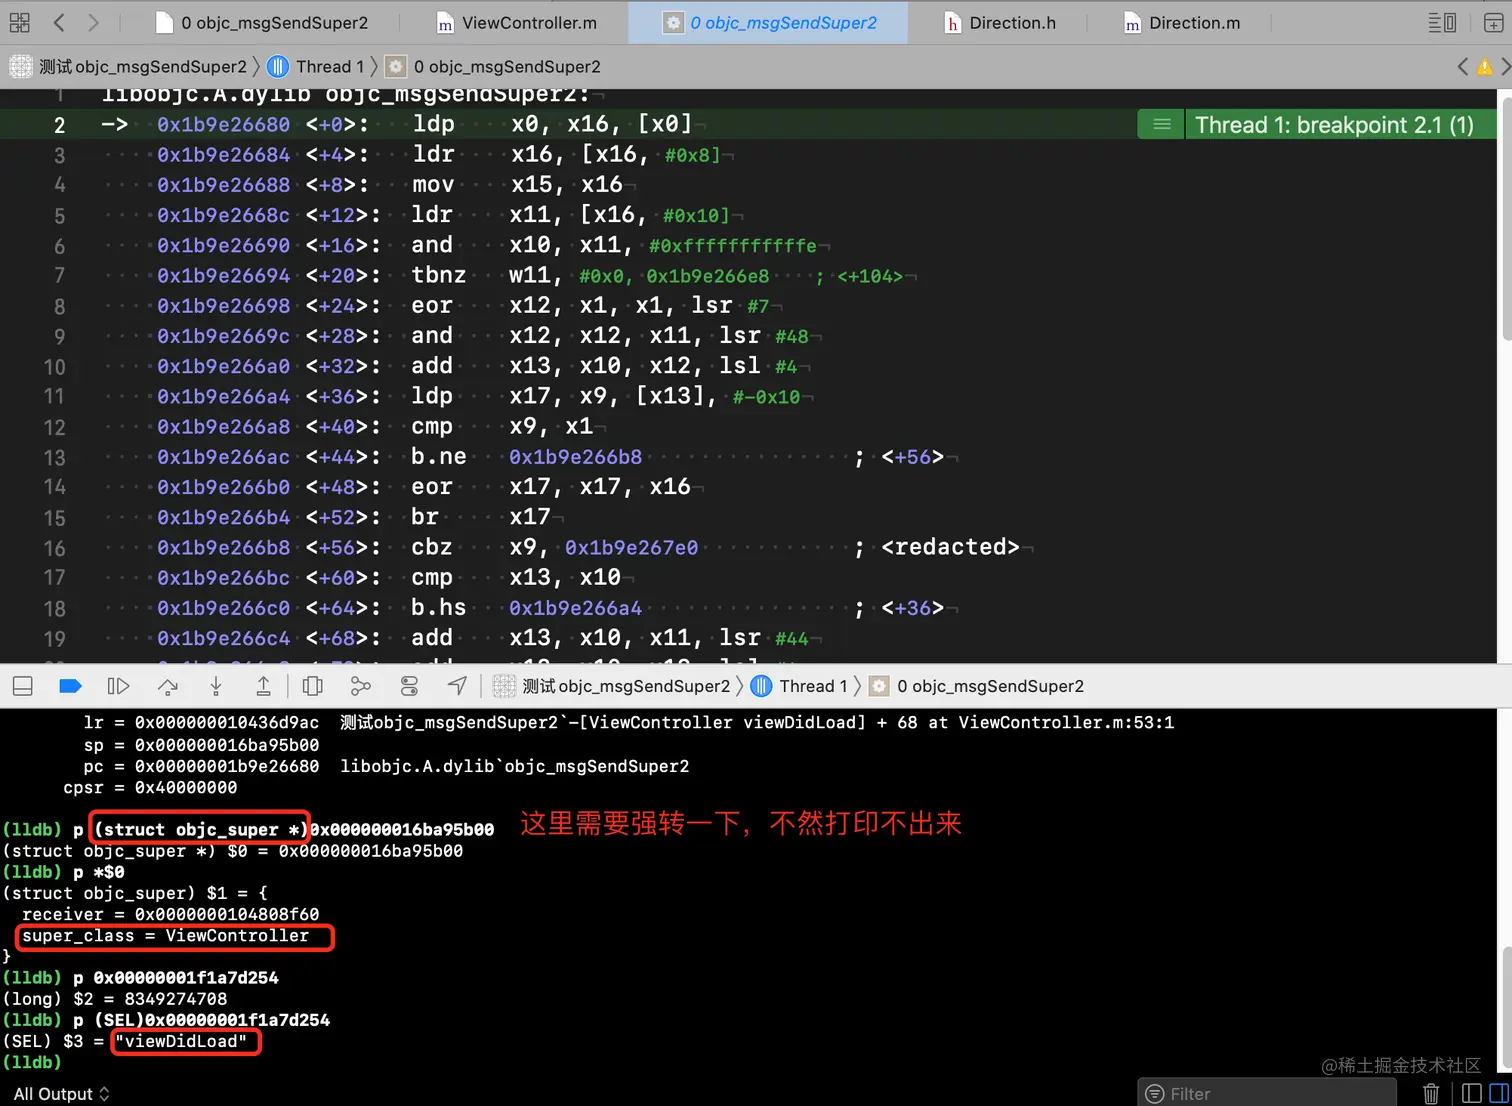Click console output "viewDidLoad"
The width and height of the screenshot is (1512, 1106).
(x=181, y=1041)
